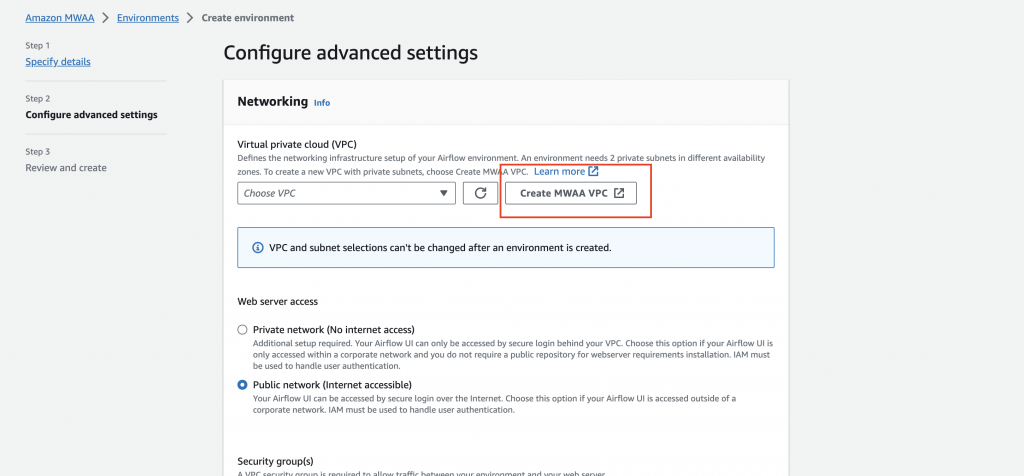The width and height of the screenshot is (1024, 476).
Task: Click the VPC selections can't be changed notice text
Action: pyautogui.click(x=440, y=248)
